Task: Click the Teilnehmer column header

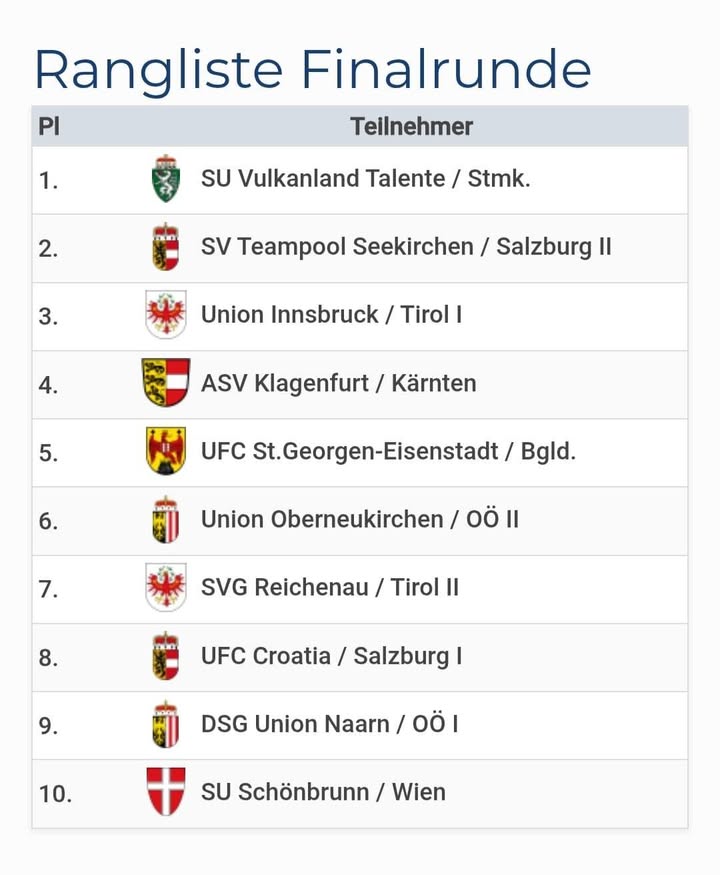Action: (411, 127)
